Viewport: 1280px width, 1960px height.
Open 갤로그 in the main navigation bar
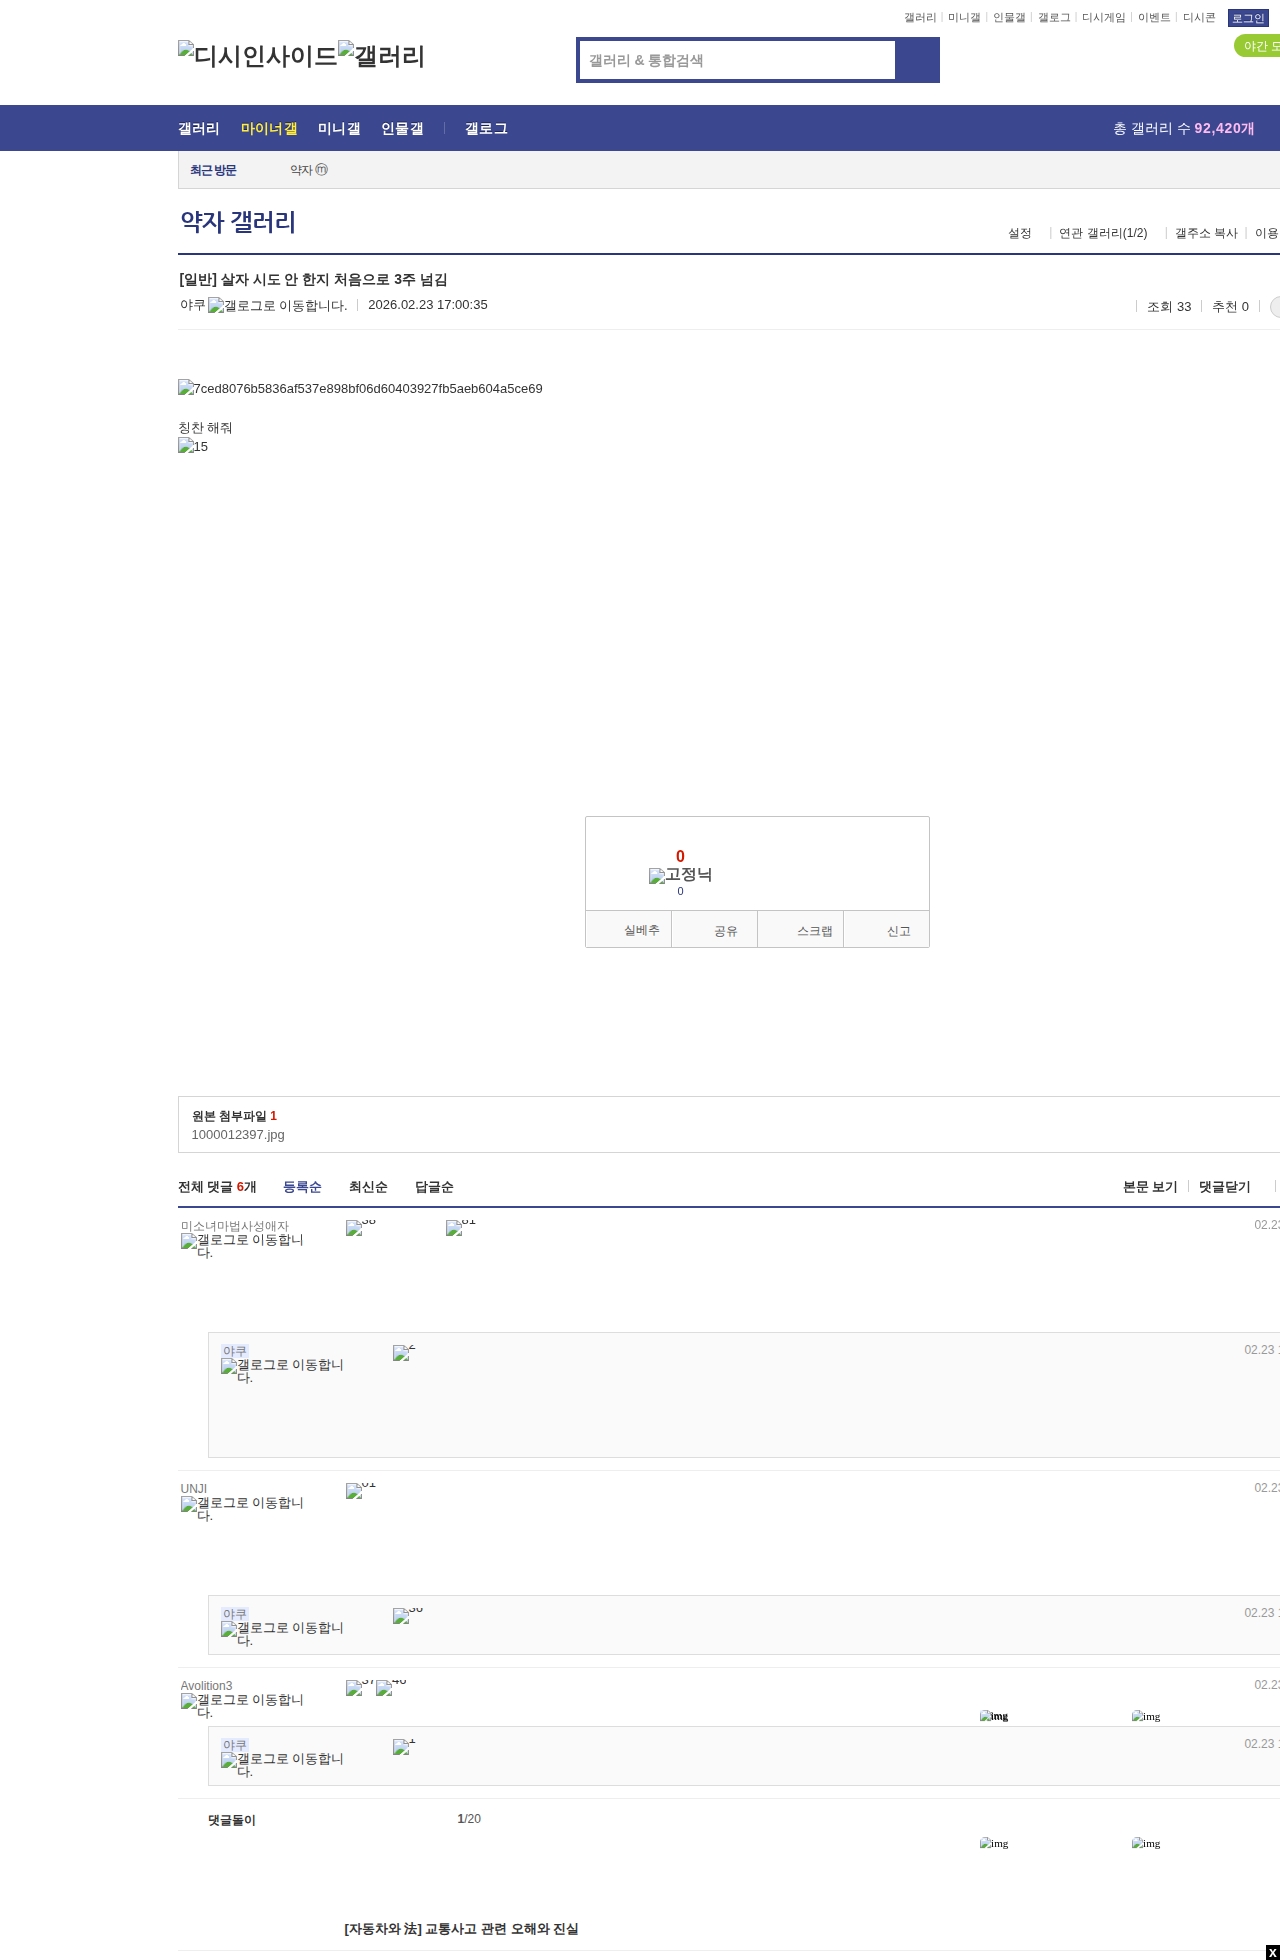[x=486, y=128]
